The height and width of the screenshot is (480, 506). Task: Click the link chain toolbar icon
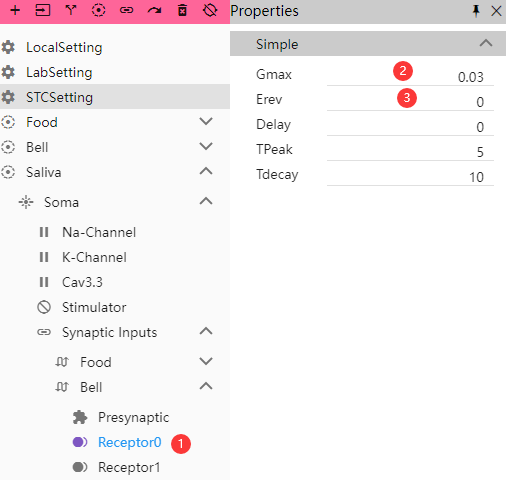click(126, 10)
